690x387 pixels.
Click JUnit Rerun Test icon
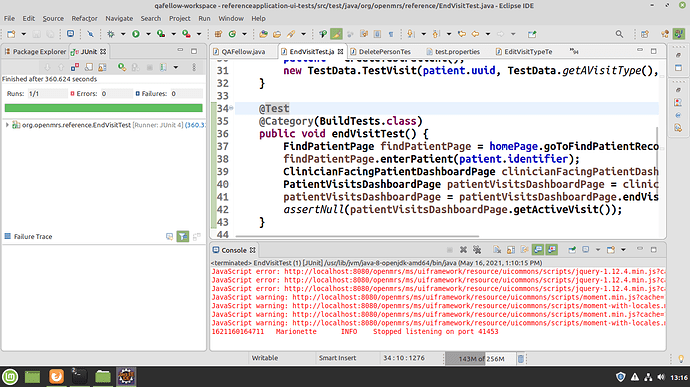pos(122,67)
